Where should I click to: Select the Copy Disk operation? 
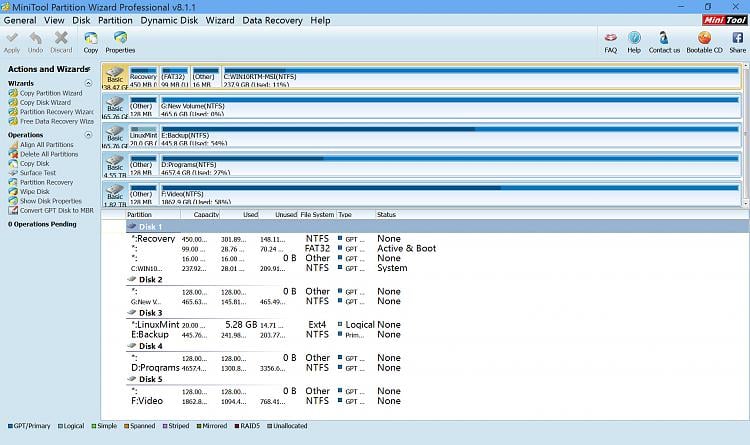pyautogui.click(x=29, y=163)
